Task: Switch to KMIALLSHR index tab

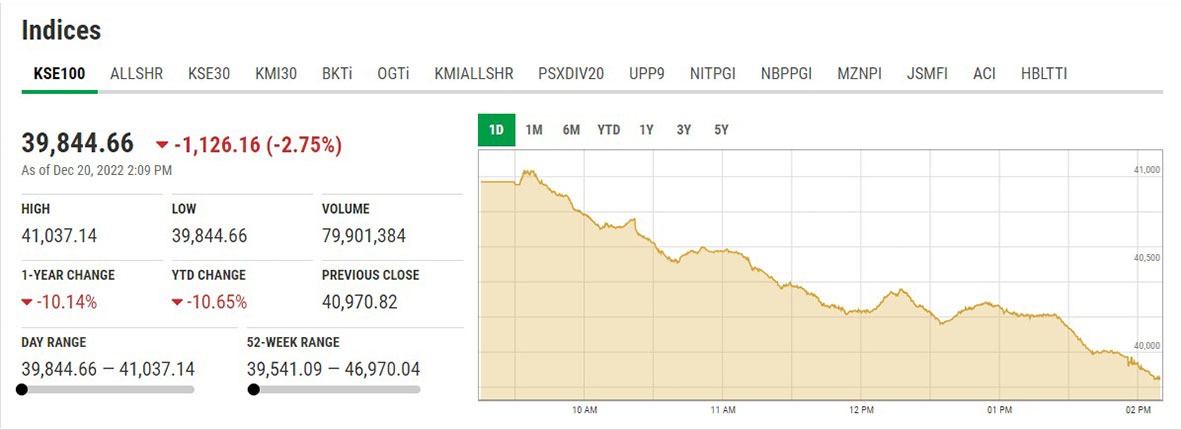Action: [x=474, y=74]
